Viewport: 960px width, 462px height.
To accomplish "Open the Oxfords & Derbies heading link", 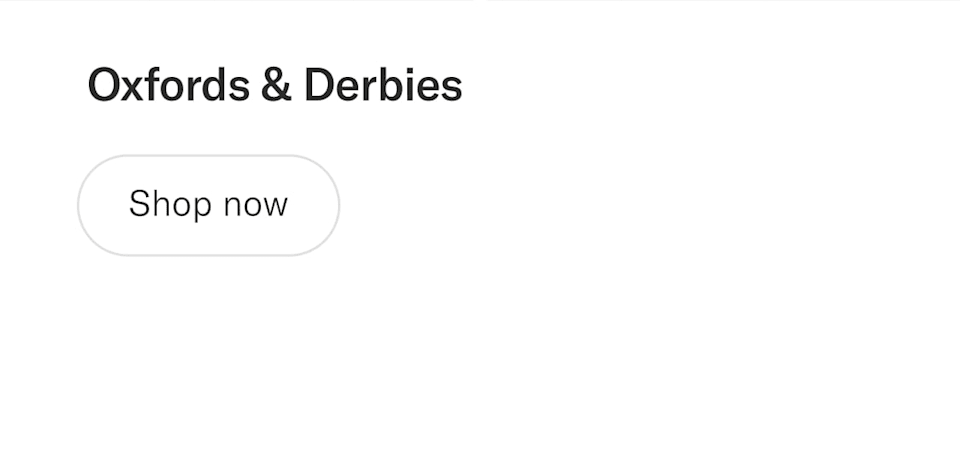I will [x=275, y=84].
